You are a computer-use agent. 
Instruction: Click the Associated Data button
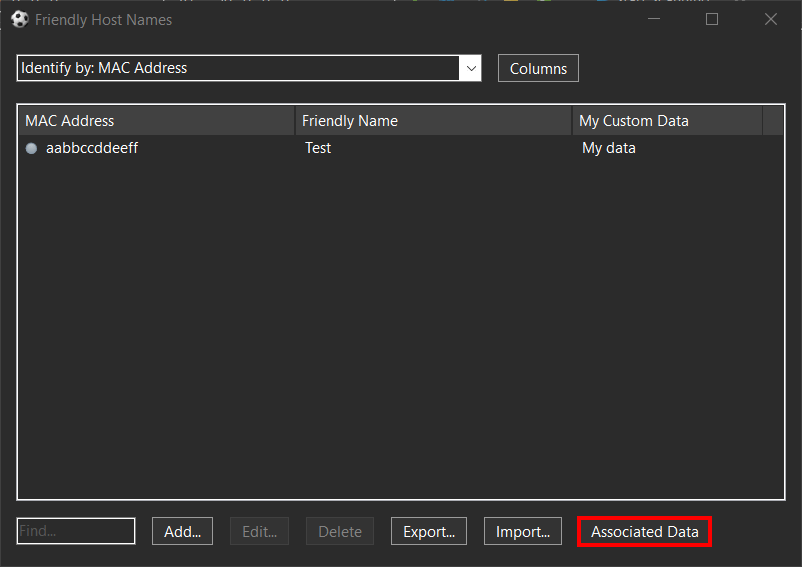pos(644,531)
